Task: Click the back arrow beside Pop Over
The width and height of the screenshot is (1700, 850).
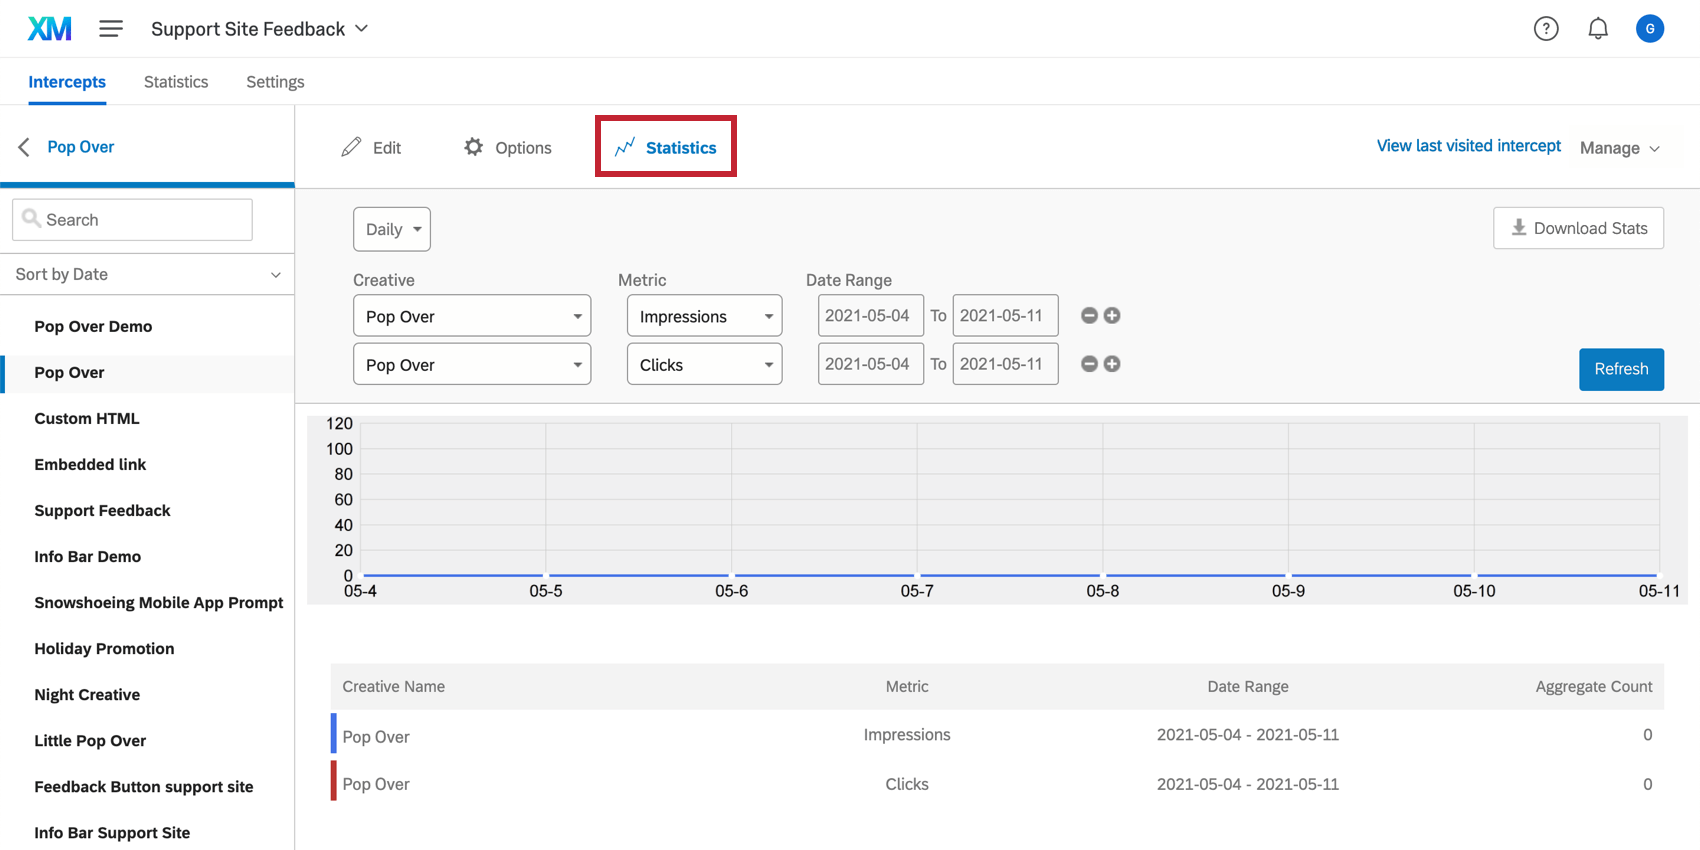Action: click(x=24, y=147)
